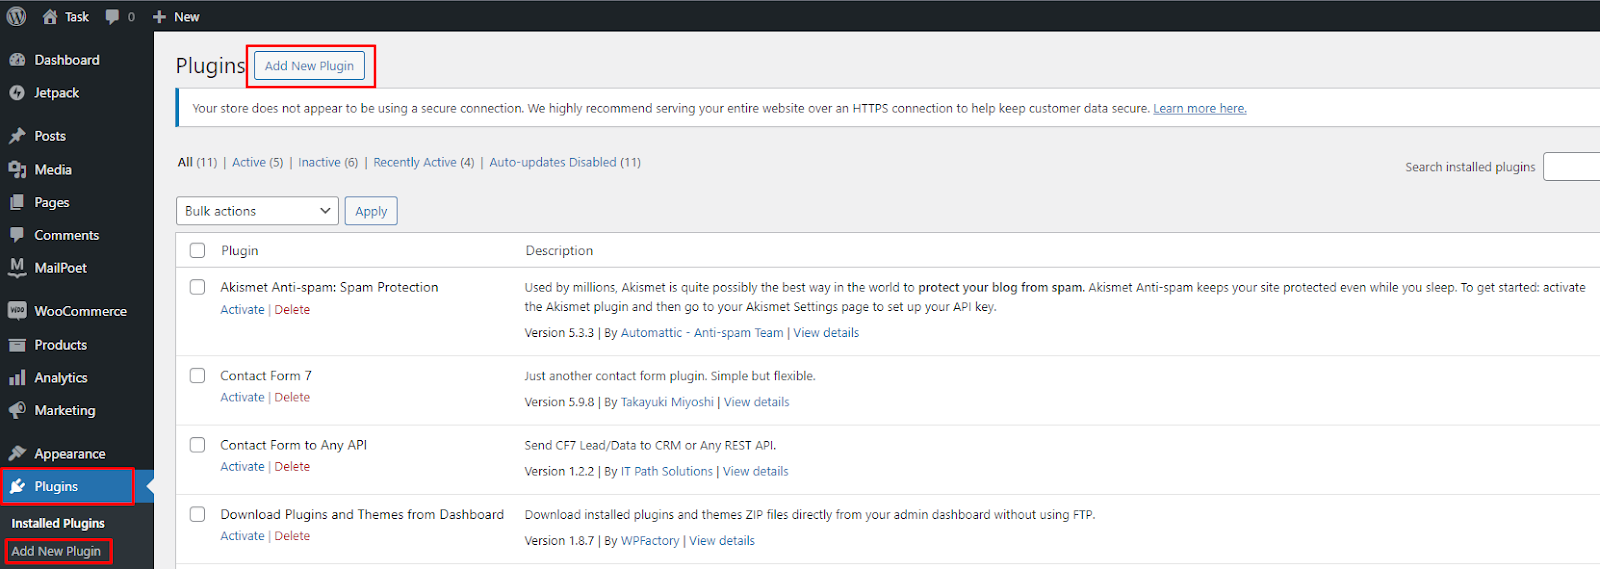
Task: Click the Dashboard gauge icon
Action: (17, 60)
